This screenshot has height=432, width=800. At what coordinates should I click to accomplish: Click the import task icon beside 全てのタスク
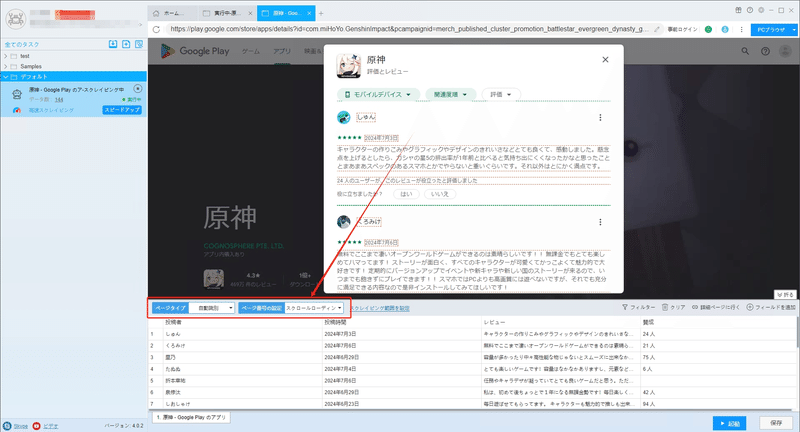(113, 44)
